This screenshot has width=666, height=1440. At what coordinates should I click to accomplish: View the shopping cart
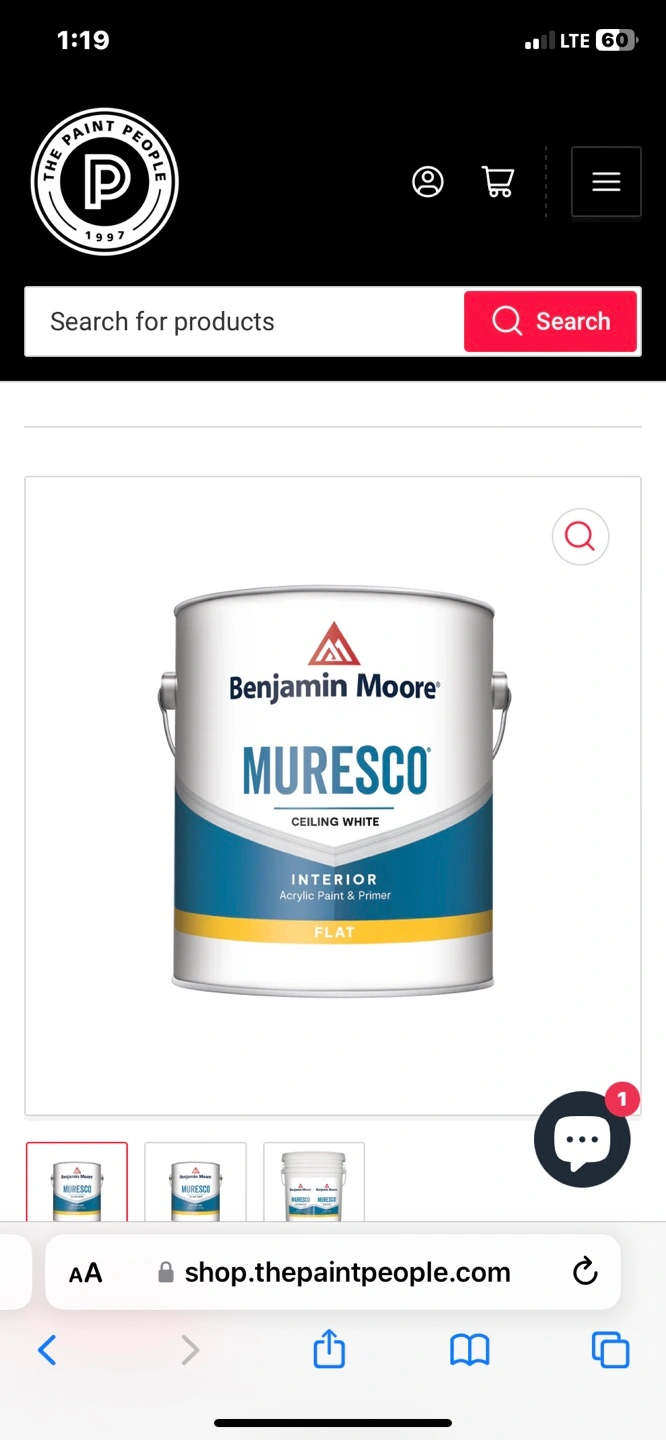coord(498,182)
